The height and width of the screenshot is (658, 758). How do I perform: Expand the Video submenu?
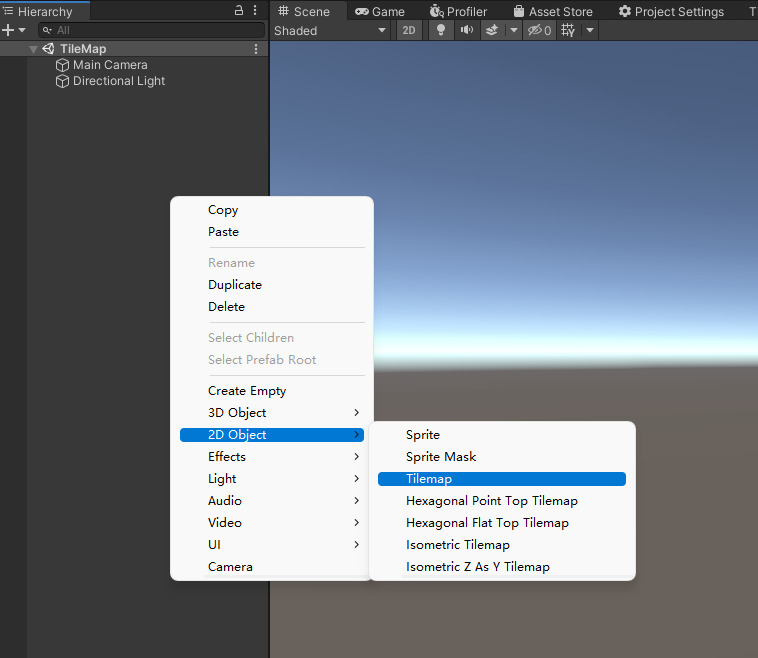point(272,523)
